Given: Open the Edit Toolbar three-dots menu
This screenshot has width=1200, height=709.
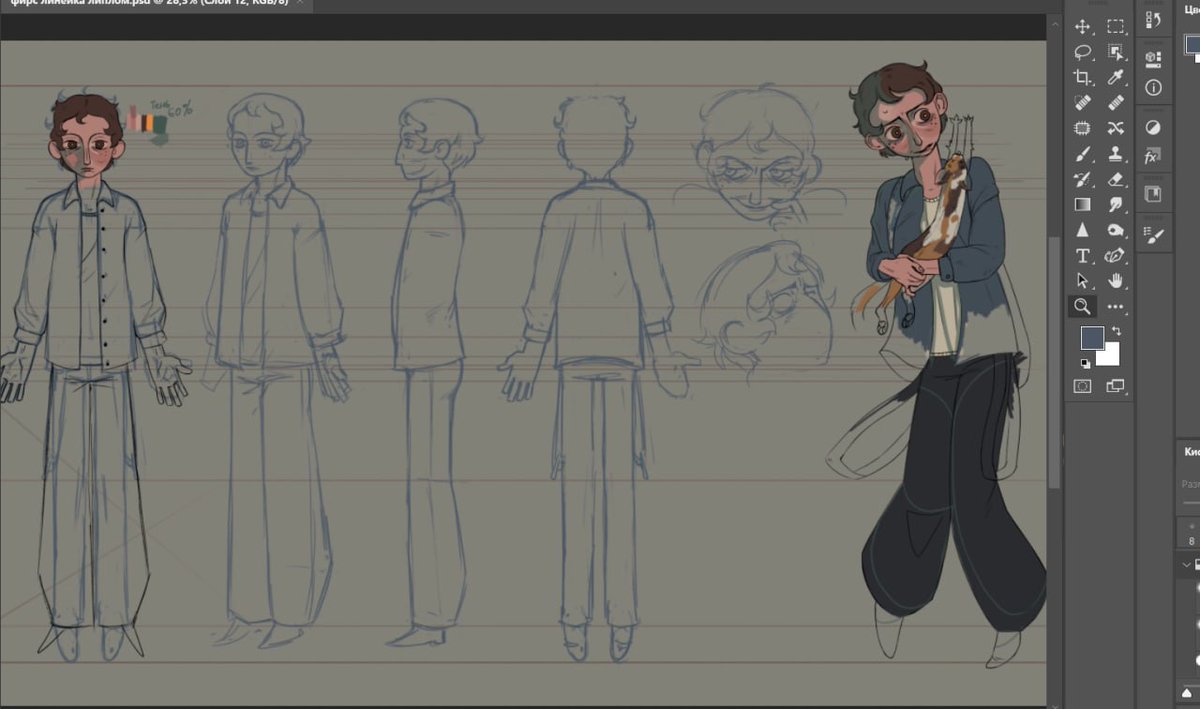Looking at the screenshot, I should (x=1116, y=307).
